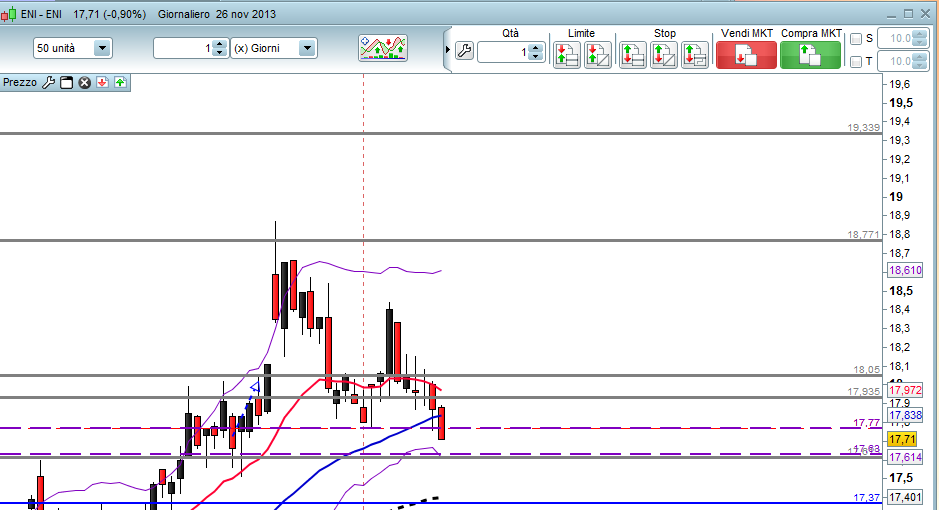Viewport: 939px width, 510px height.
Task: Click the blue 17,838 price label
Action: click(x=905, y=415)
